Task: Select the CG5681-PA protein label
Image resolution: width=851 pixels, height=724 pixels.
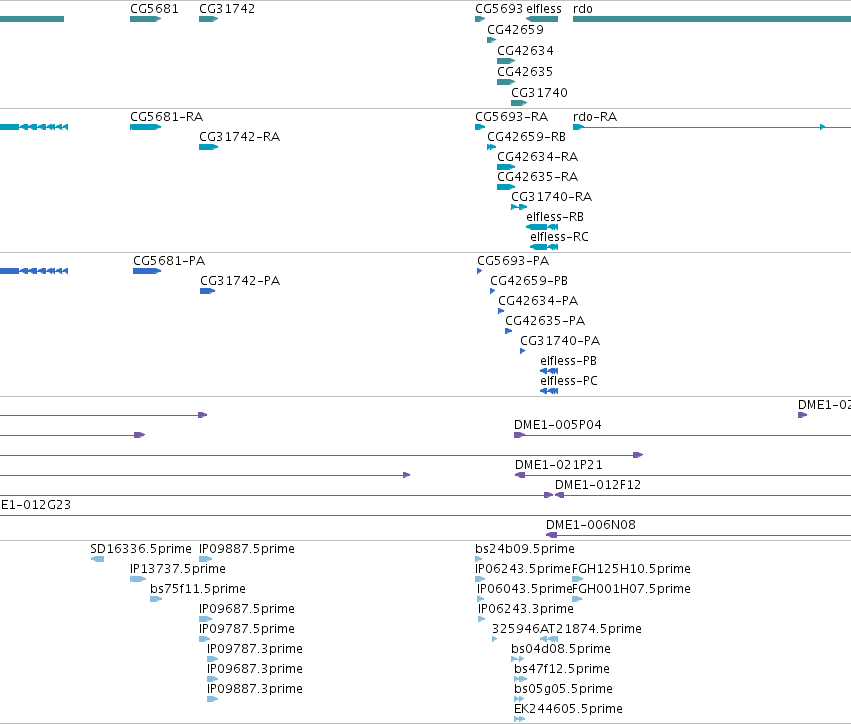Action: tap(169, 261)
